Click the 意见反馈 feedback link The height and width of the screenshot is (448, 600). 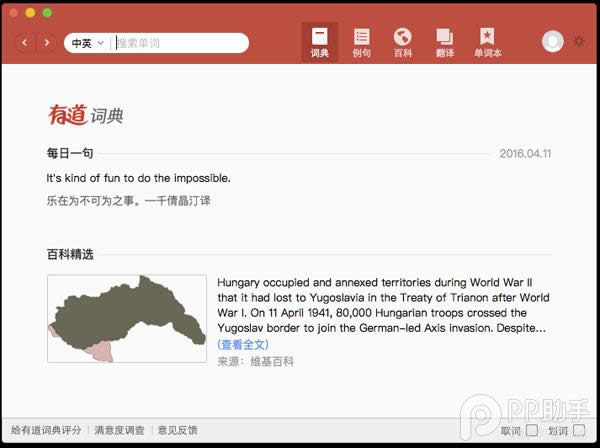(x=177, y=431)
